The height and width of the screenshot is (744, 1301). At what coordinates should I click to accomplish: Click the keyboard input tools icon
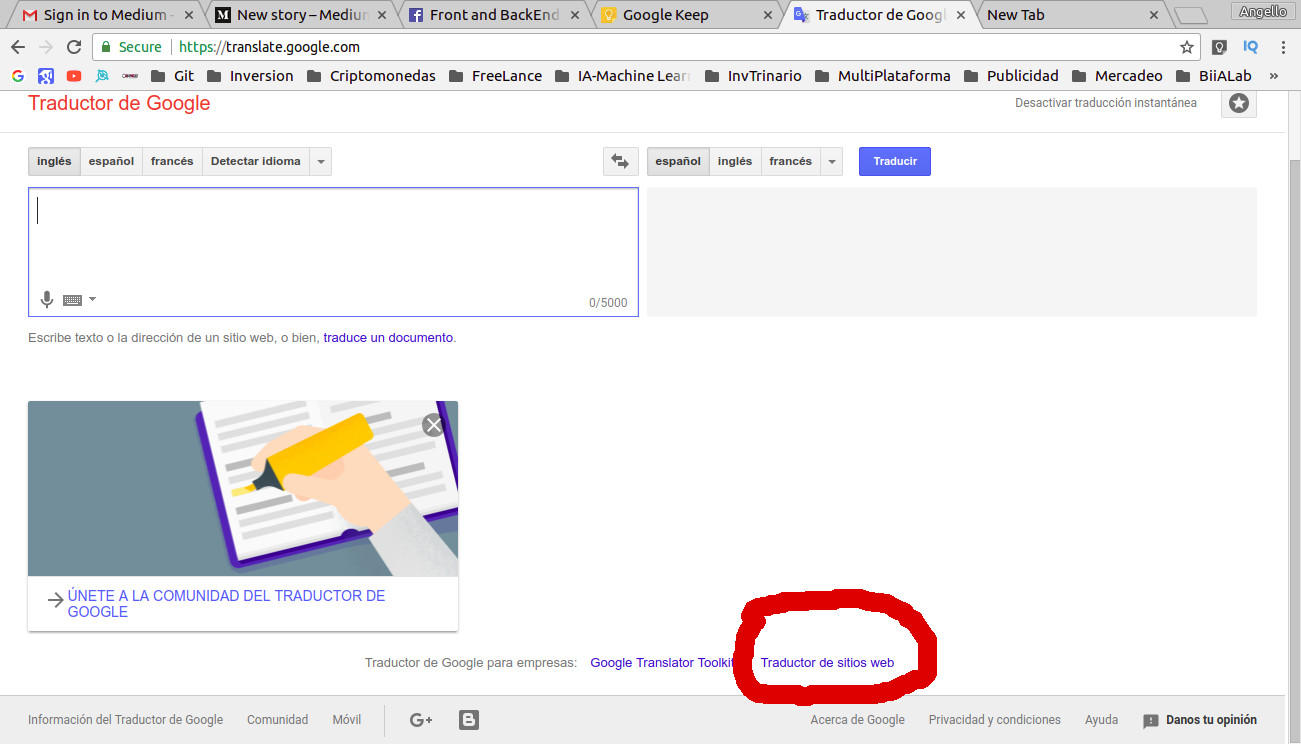click(72, 299)
